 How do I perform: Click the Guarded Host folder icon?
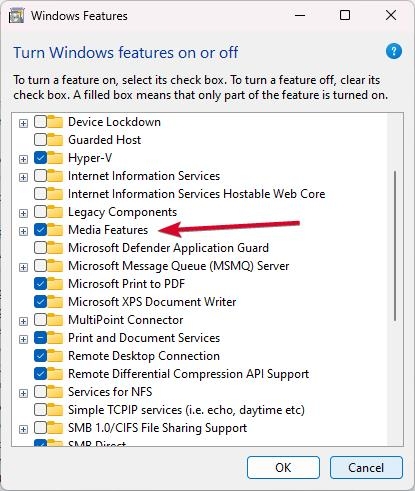pos(55,140)
